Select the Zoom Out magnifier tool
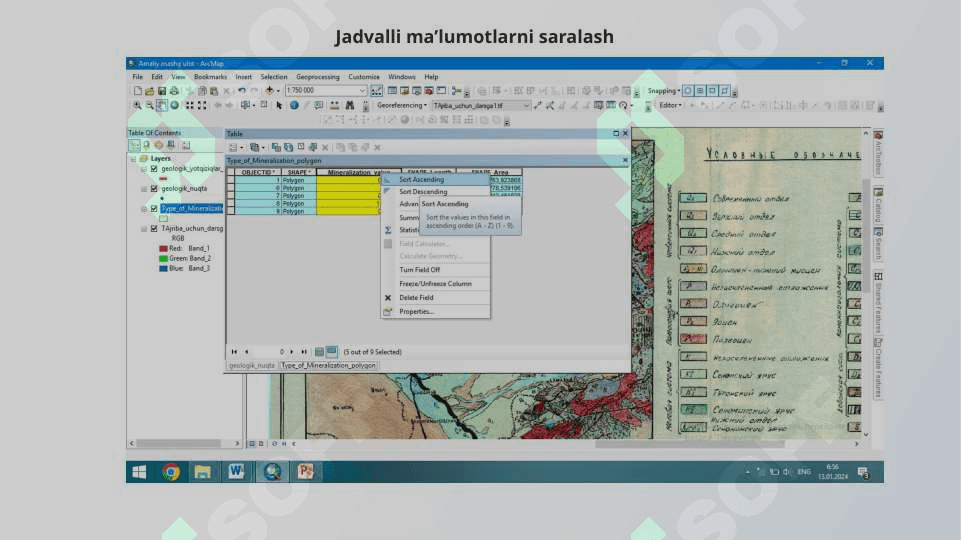 [x=150, y=105]
